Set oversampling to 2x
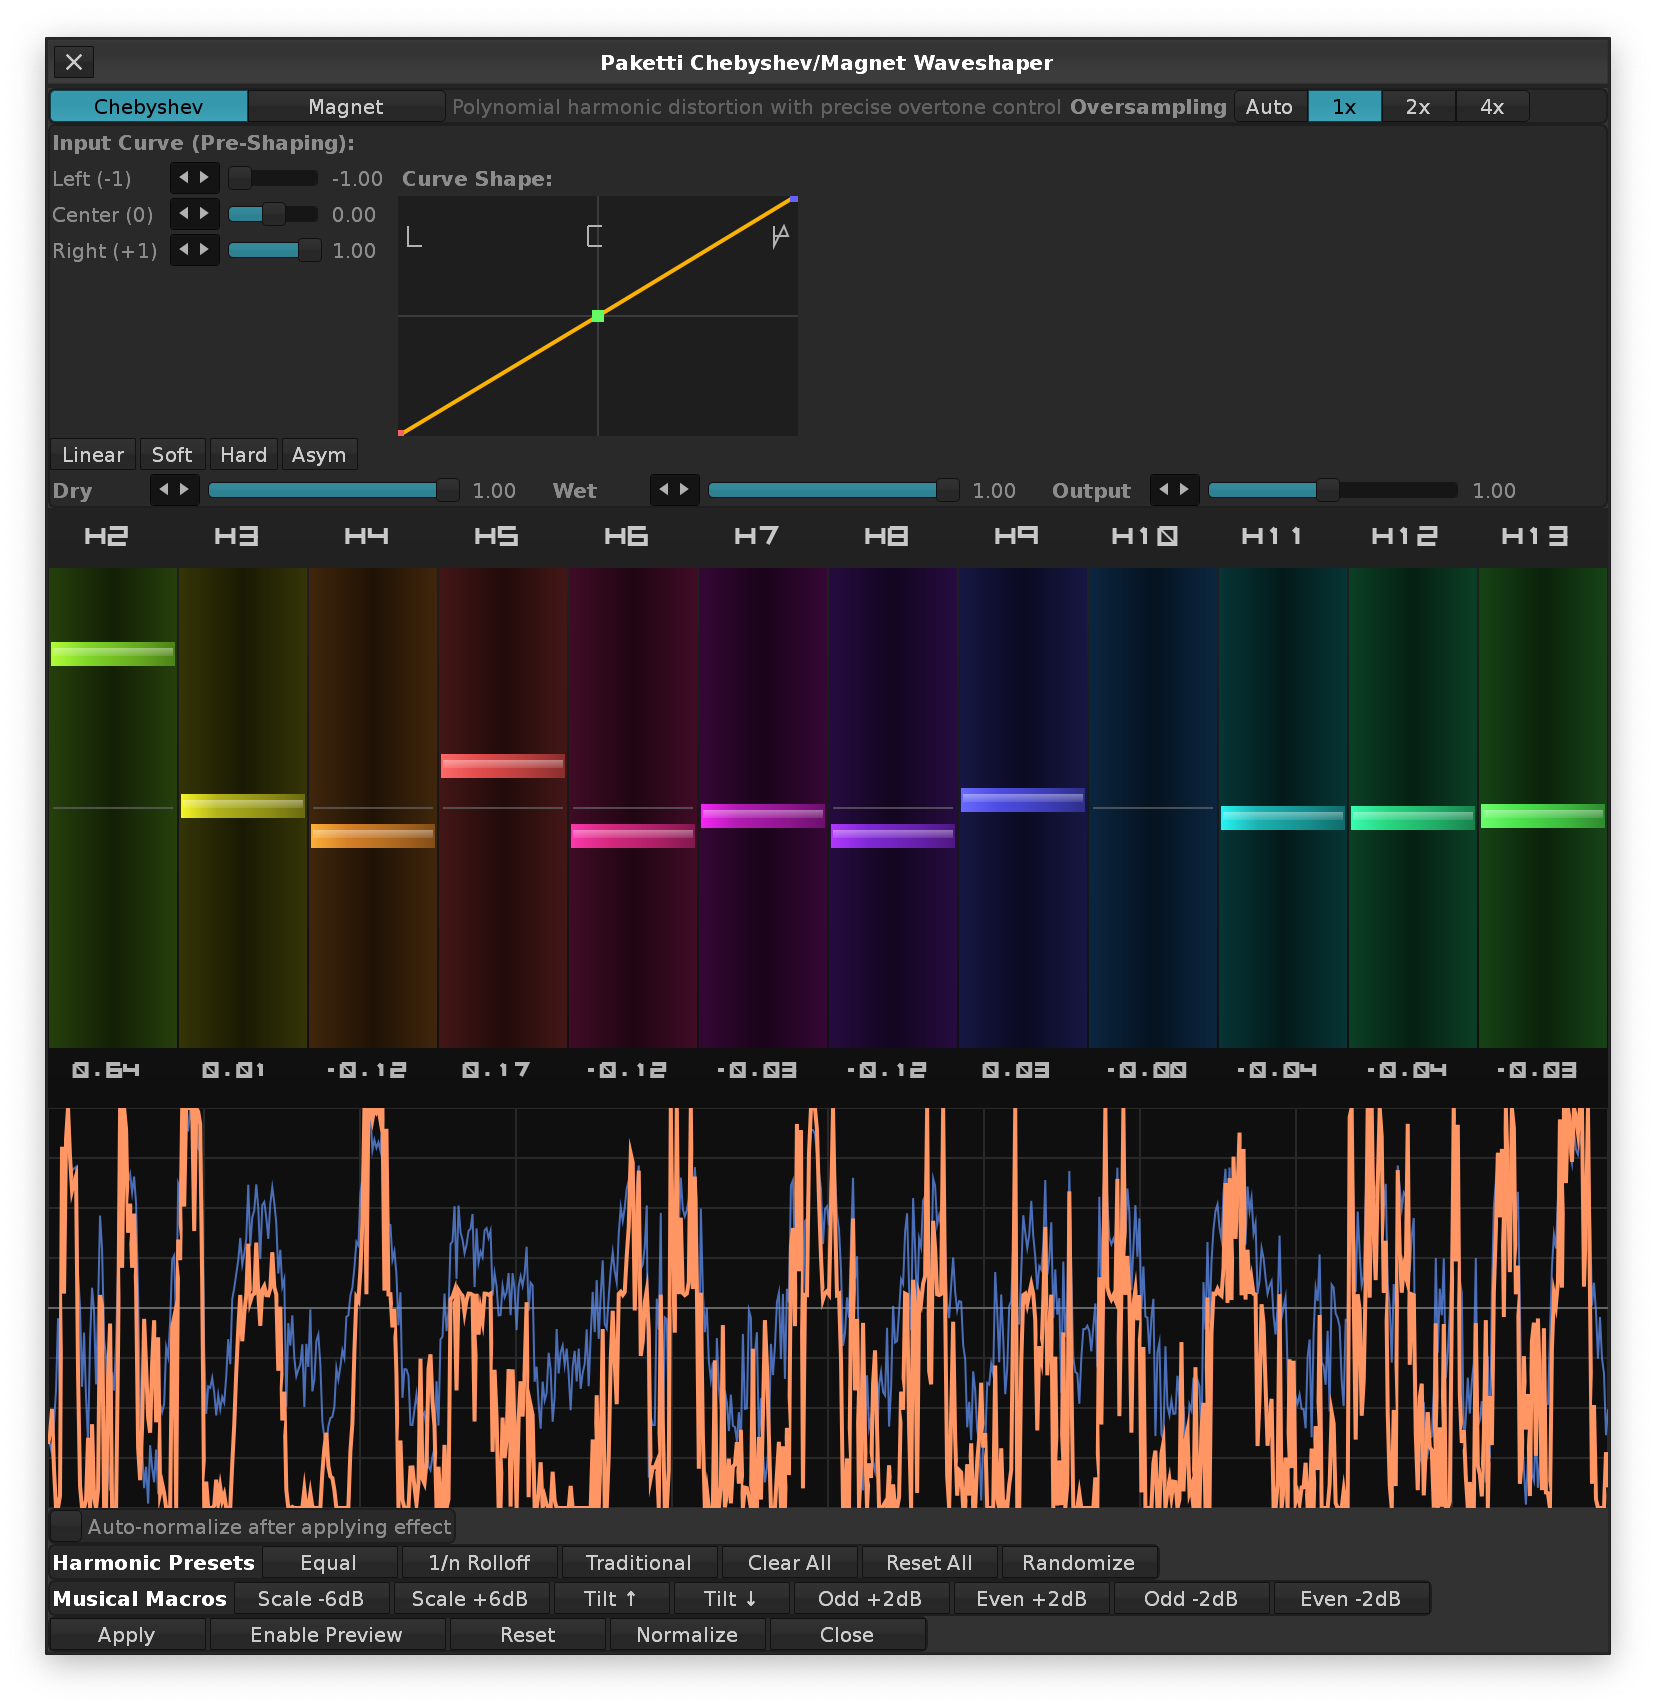The height and width of the screenshot is (1708, 1656). (1417, 107)
